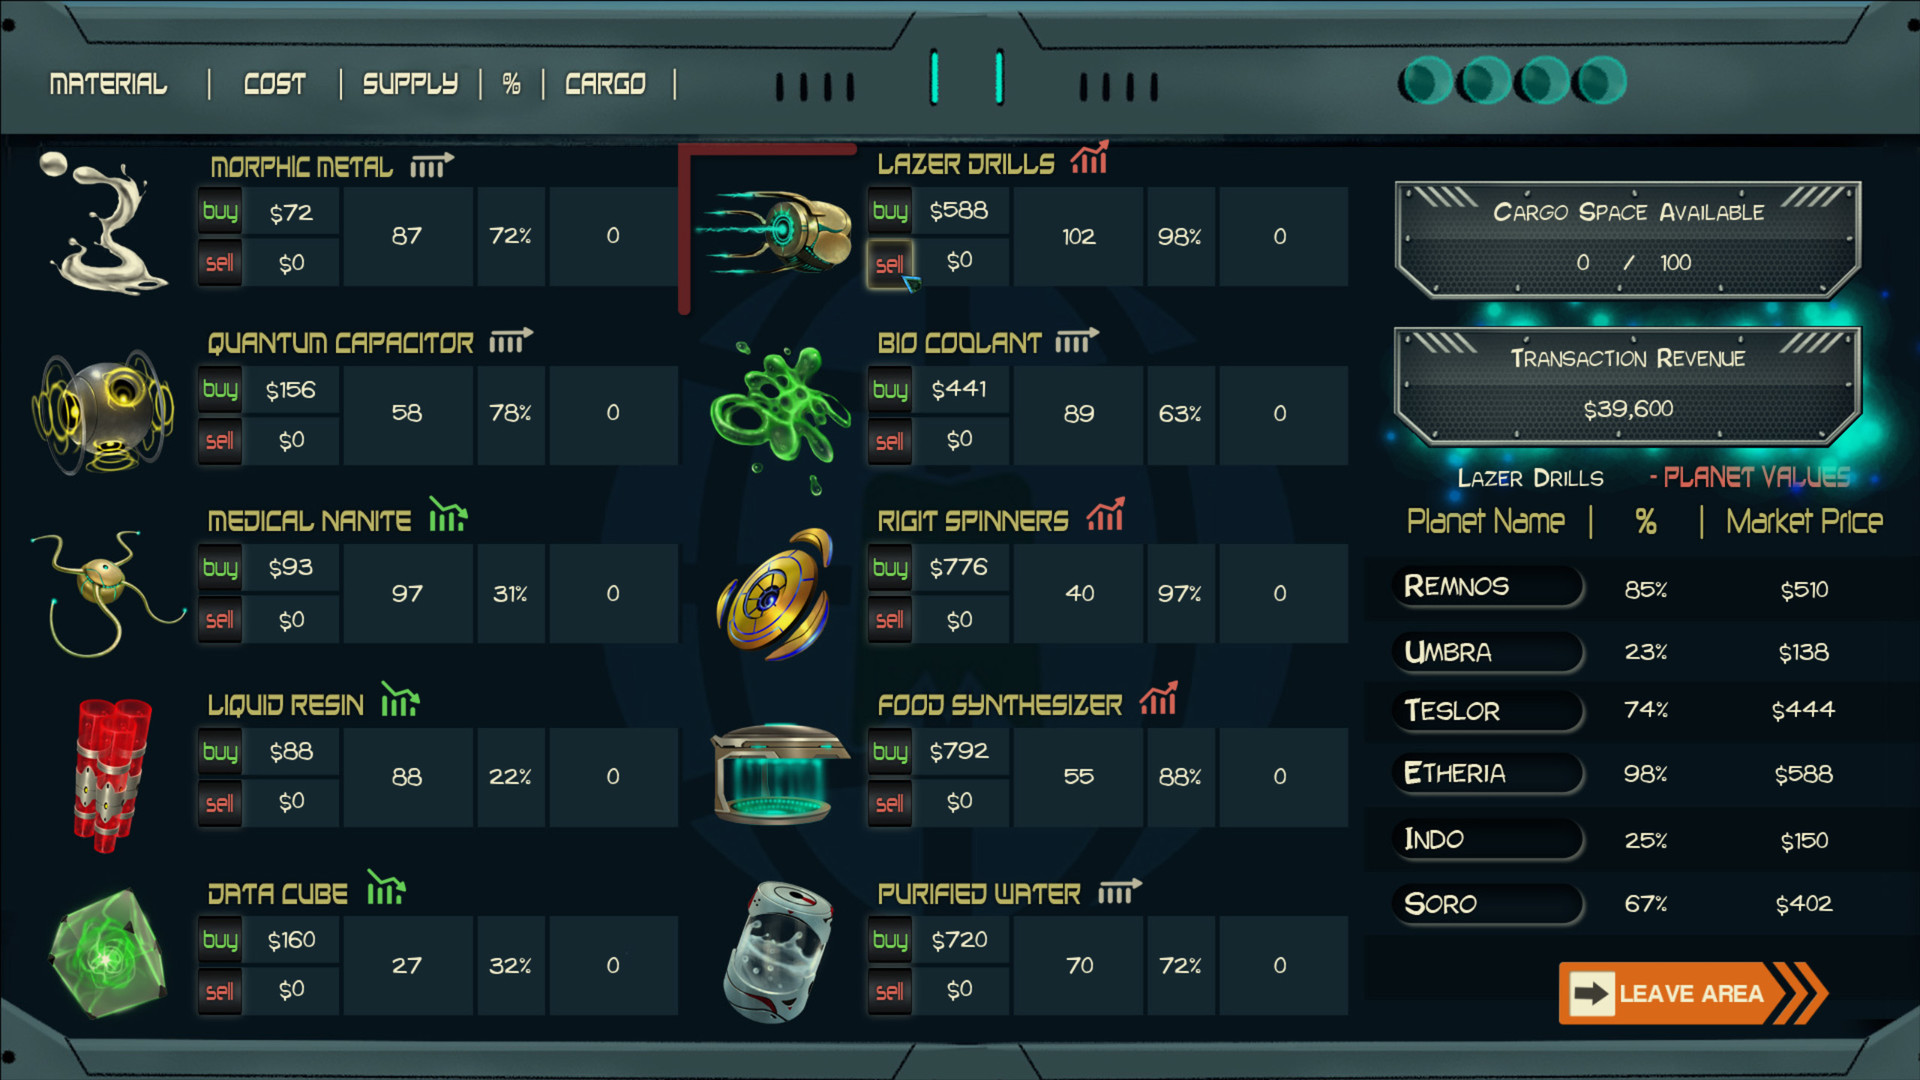Screen dimensions: 1920x1080
Task: Click Leave Area orange arrow button
Action: (x=1692, y=993)
